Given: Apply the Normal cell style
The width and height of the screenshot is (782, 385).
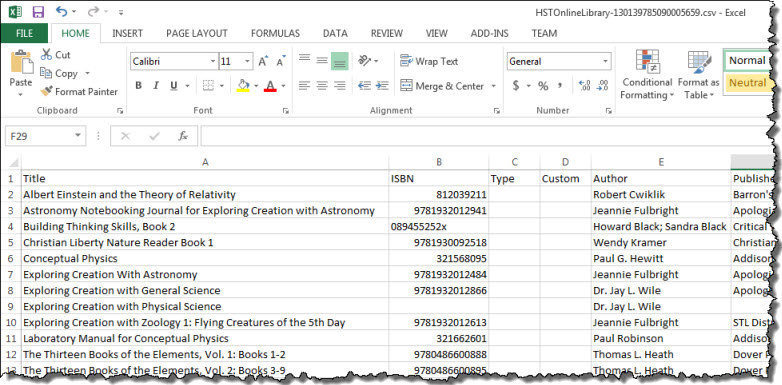Looking at the screenshot, I should (x=748, y=61).
